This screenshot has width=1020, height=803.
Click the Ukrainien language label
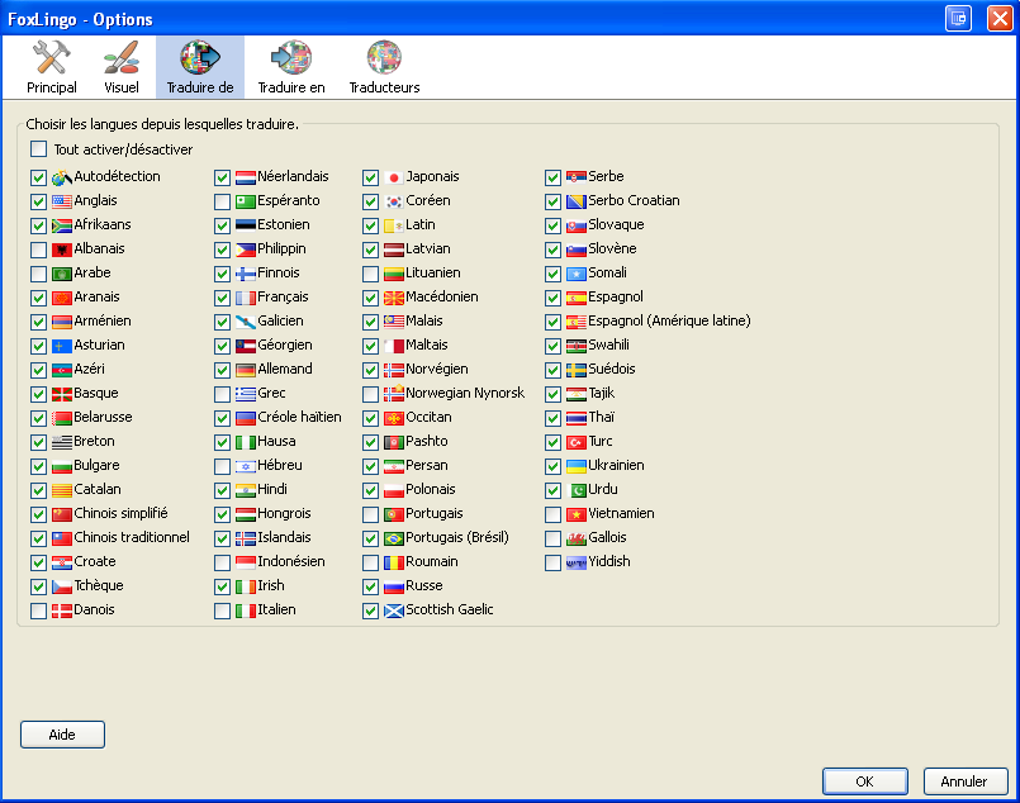click(x=616, y=465)
